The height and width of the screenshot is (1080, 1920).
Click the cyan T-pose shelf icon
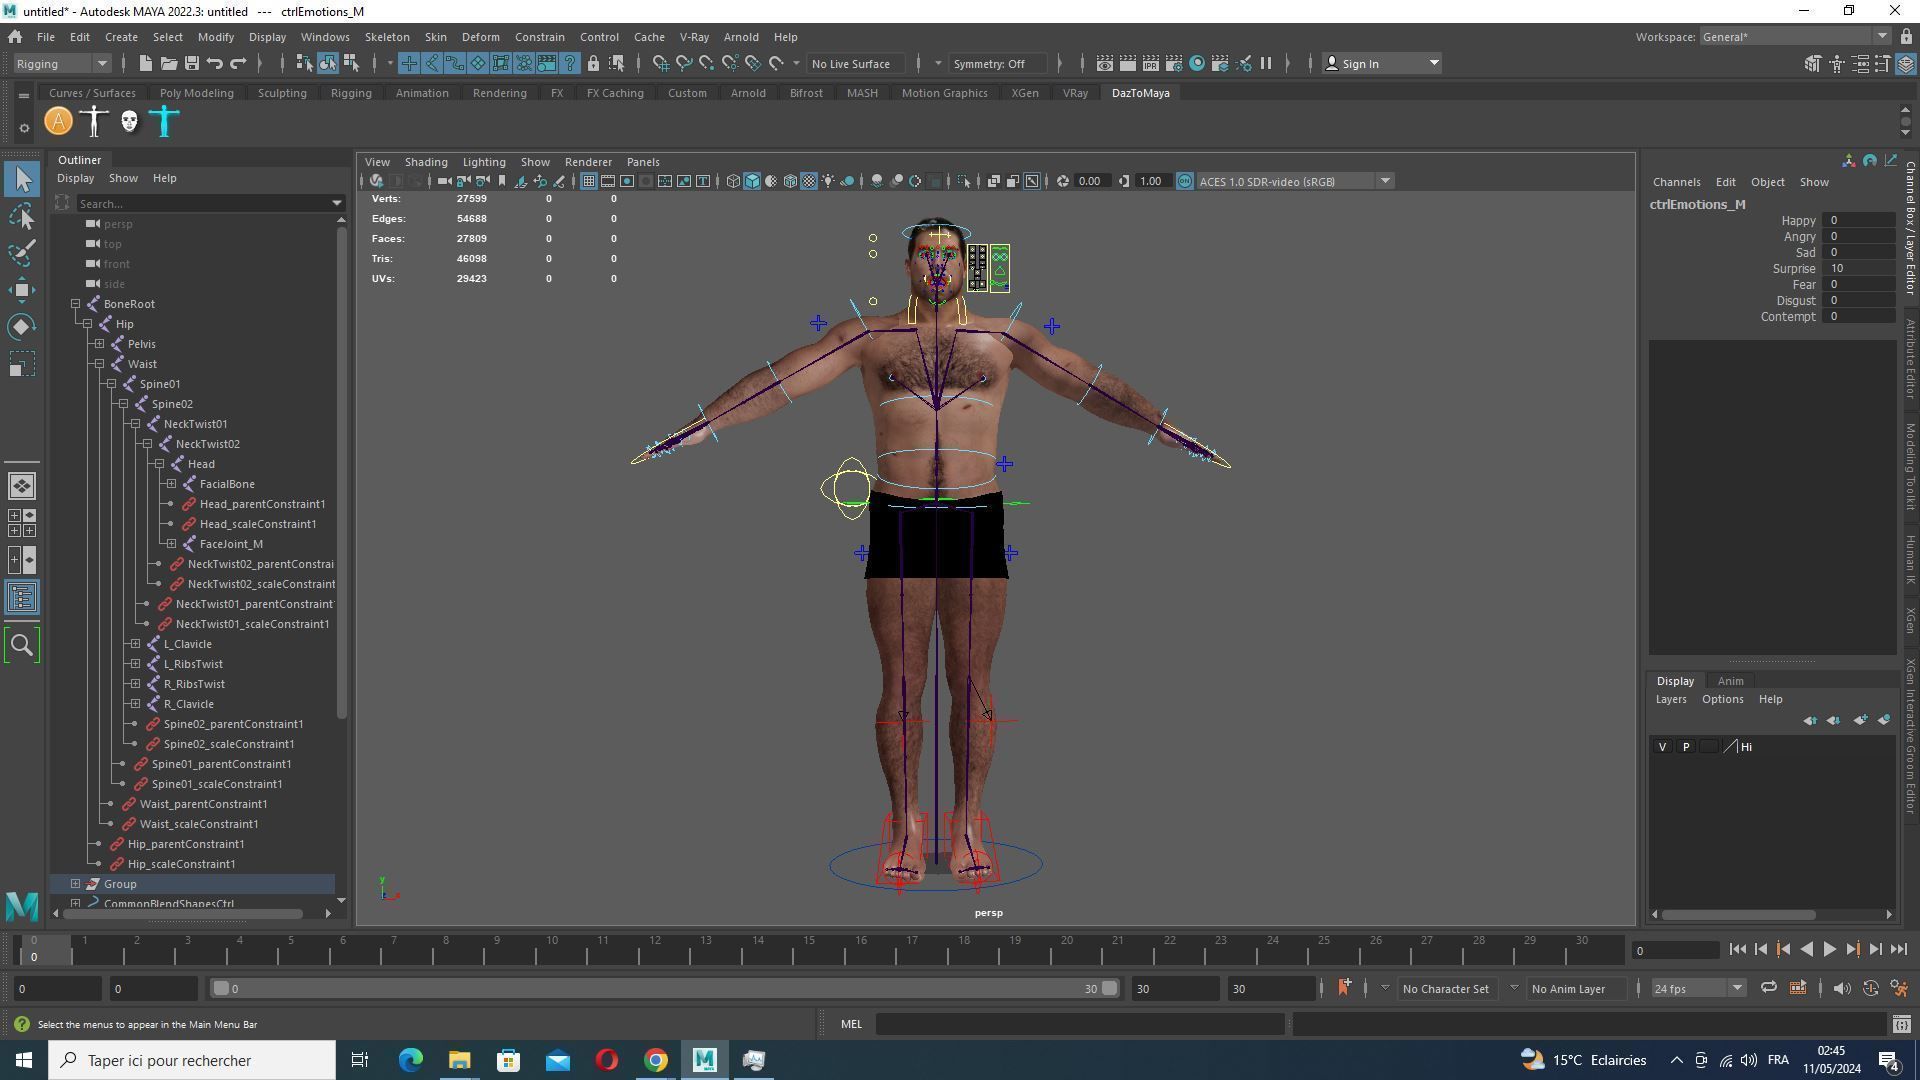pyautogui.click(x=165, y=122)
